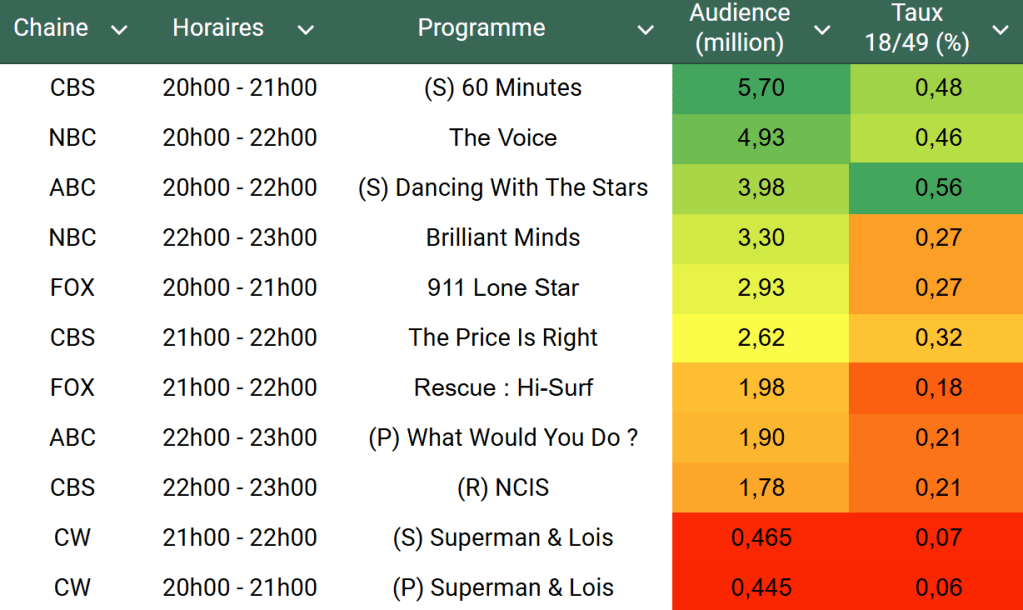Viewport: 1023px width, 610px height.
Task: Select the 0,56 rating cell
Action: pos(938,188)
